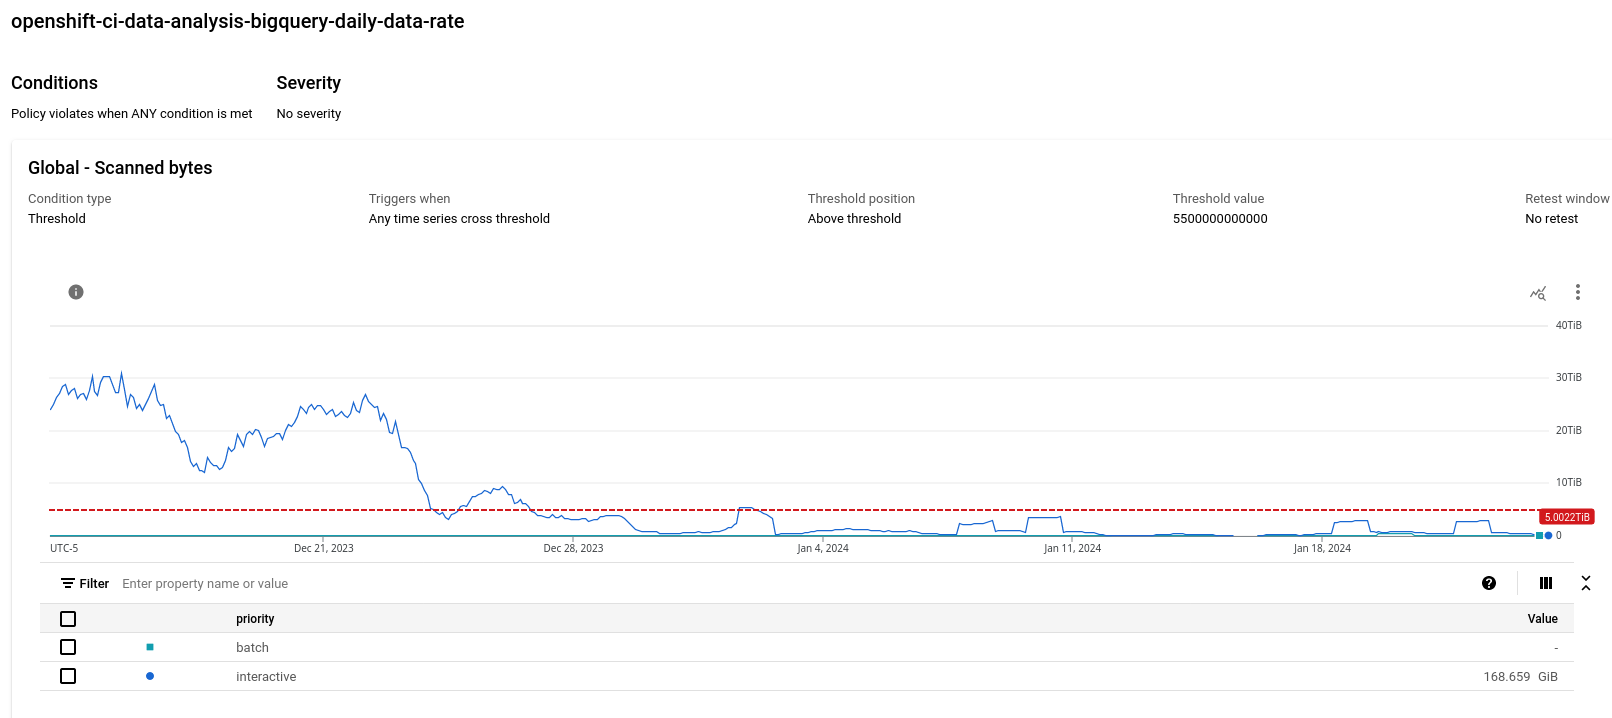Click the batch data point on chart

tap(1539, 536)
